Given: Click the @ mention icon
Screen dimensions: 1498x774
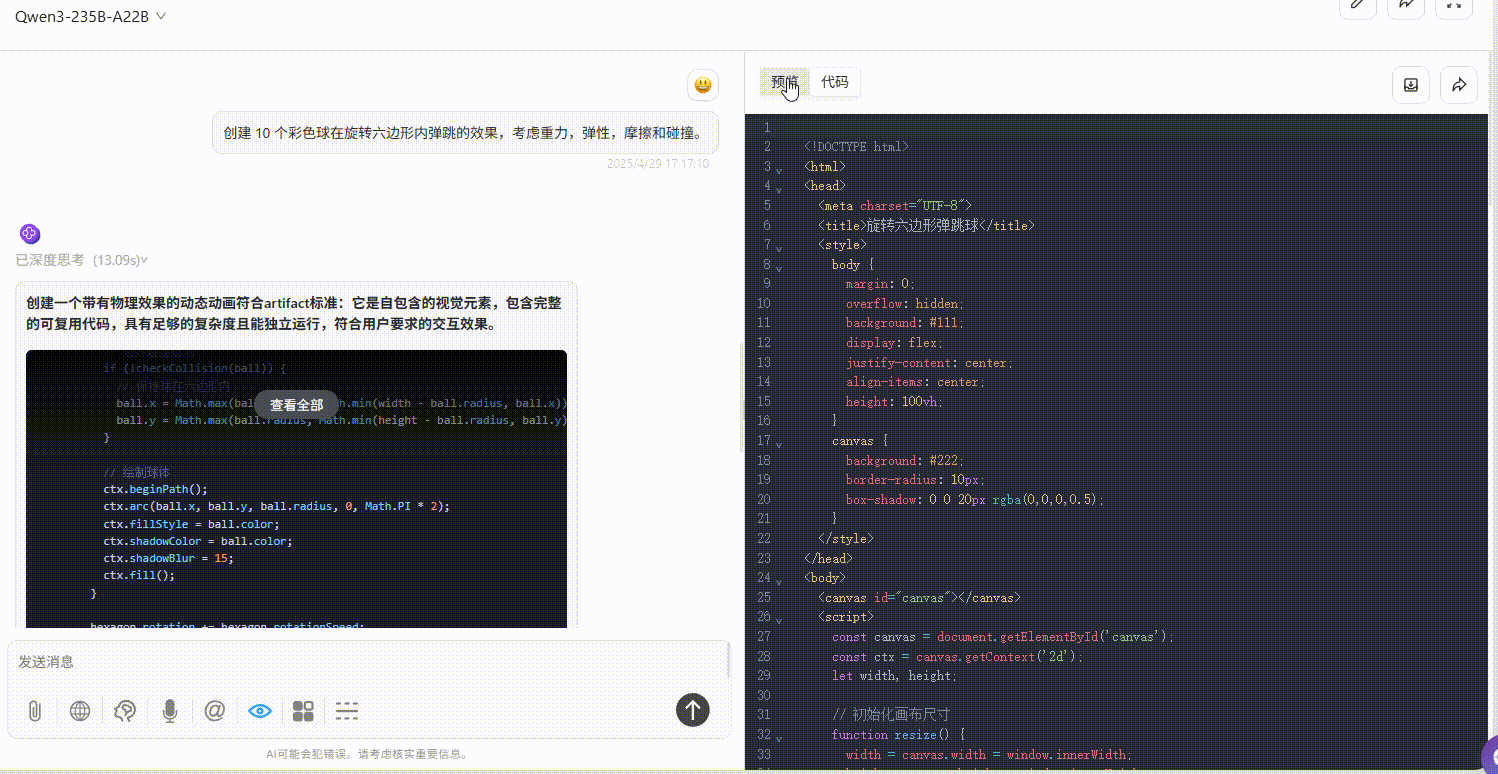Looking at the screenshot, I should tap(215, 711).
